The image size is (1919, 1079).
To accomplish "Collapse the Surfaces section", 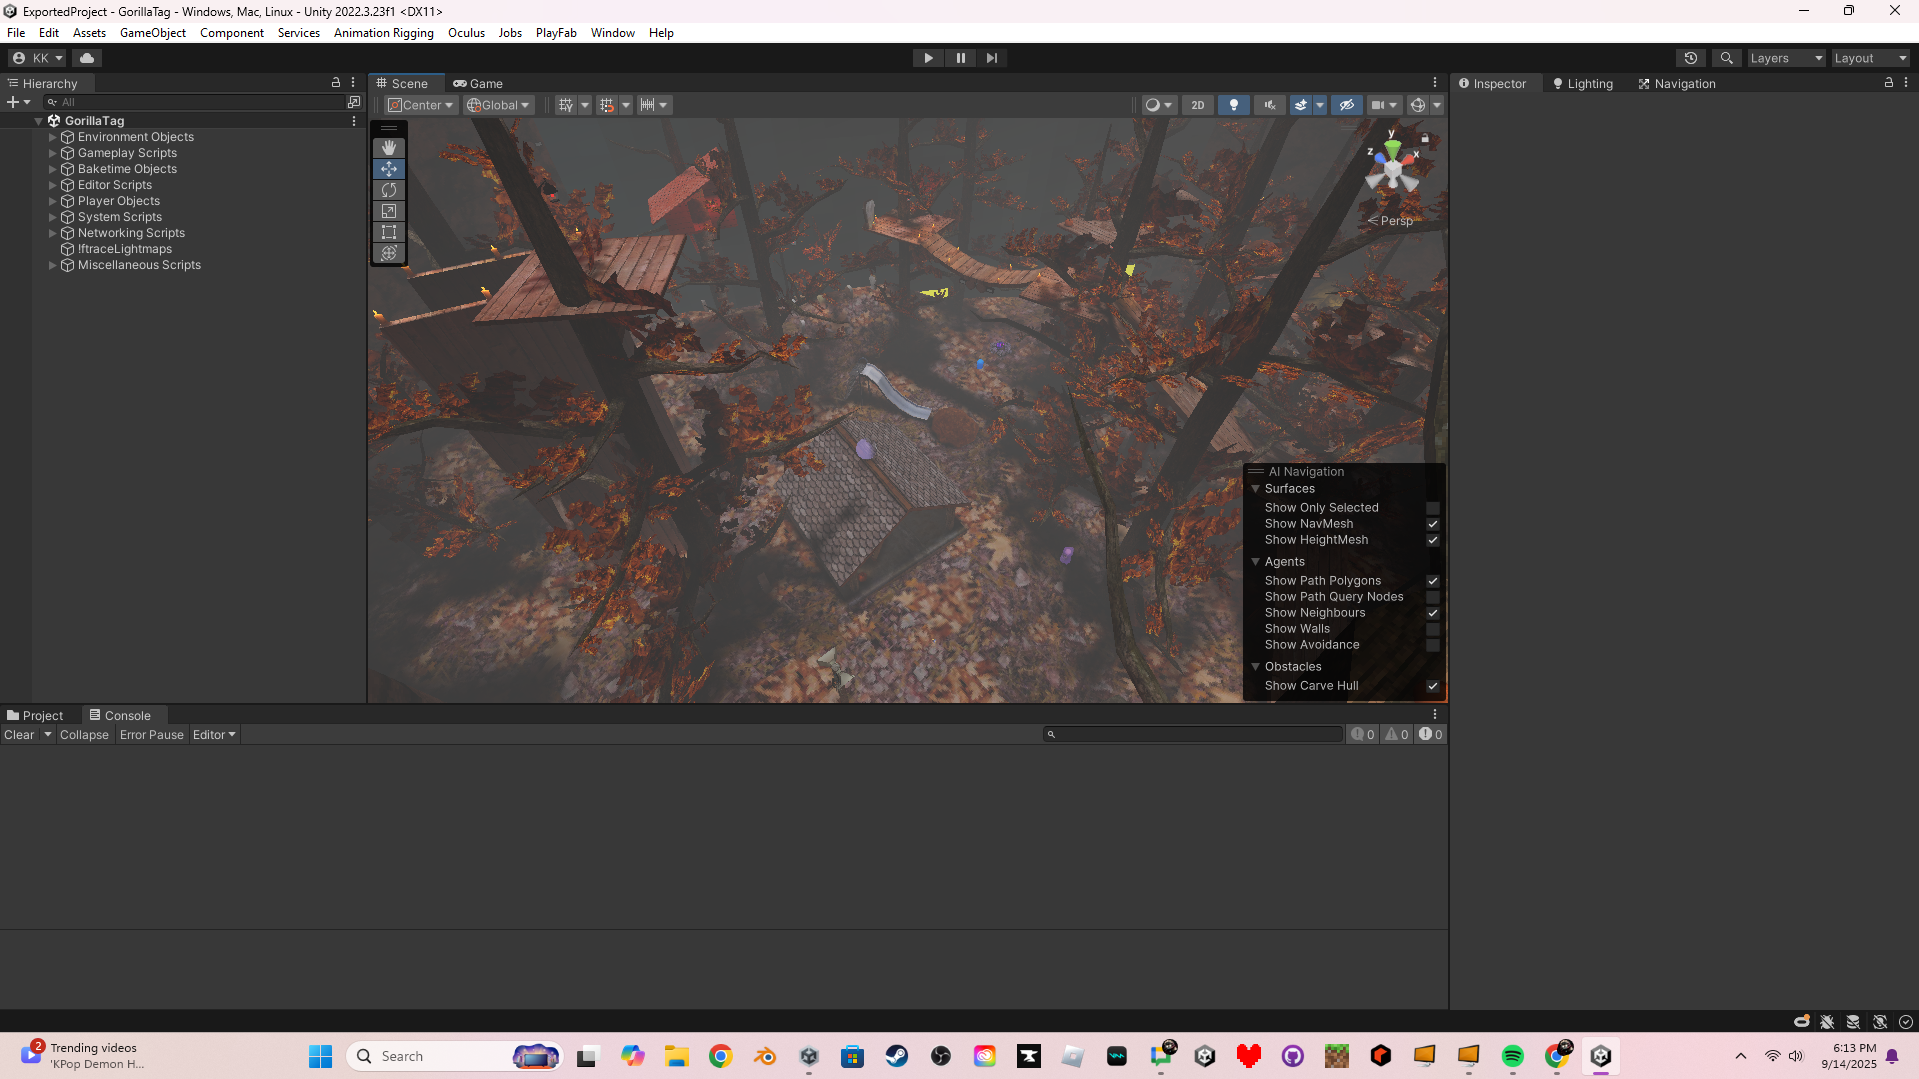I will (x=1256, y=489).
